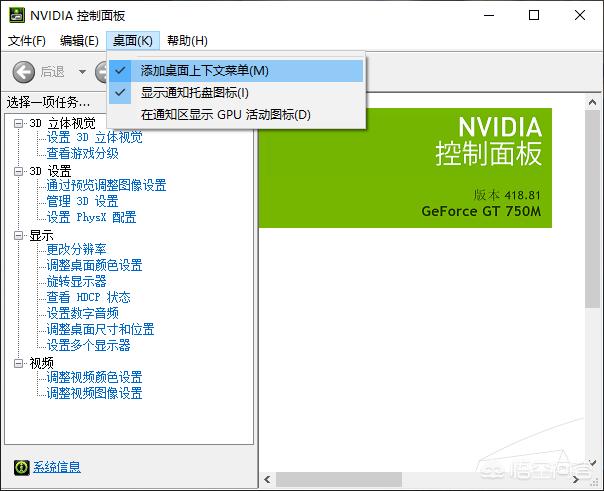Open 更改分辨率 task
The height and width of the screenshot is (491, 604).
tap(76, 249)
